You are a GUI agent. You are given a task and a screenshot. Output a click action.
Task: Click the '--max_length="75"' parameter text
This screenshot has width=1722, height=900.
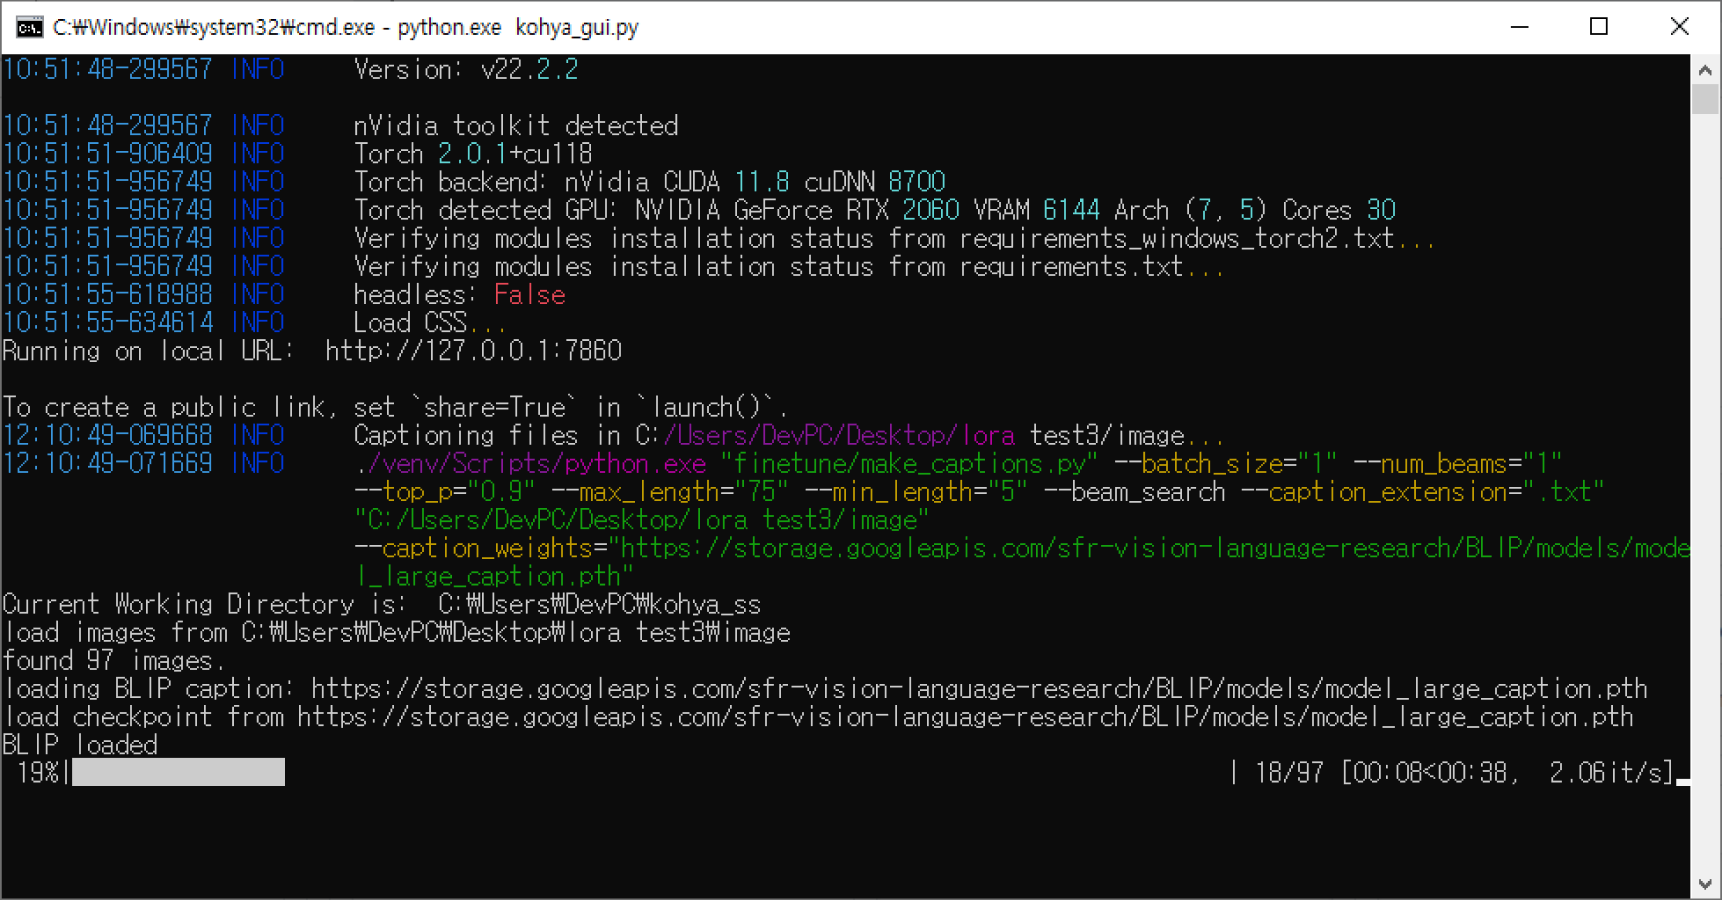pyautogui.click(x=670, y=492)
